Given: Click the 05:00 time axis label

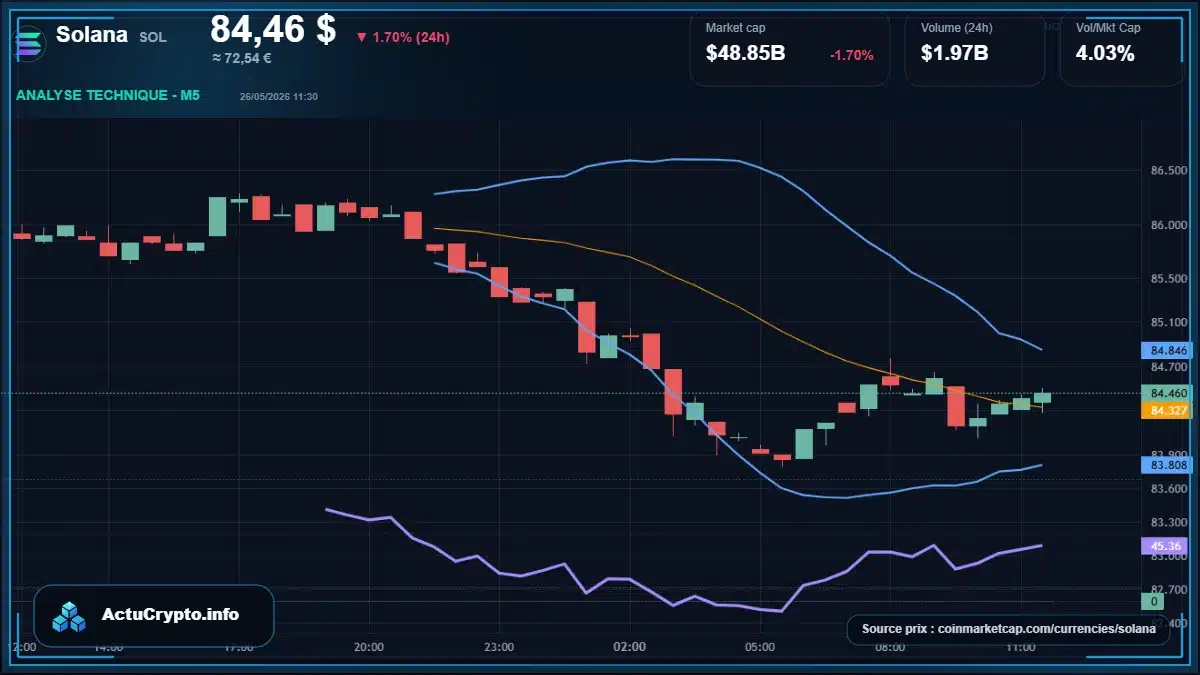Looking at the screenshot, I should (760, 647).
